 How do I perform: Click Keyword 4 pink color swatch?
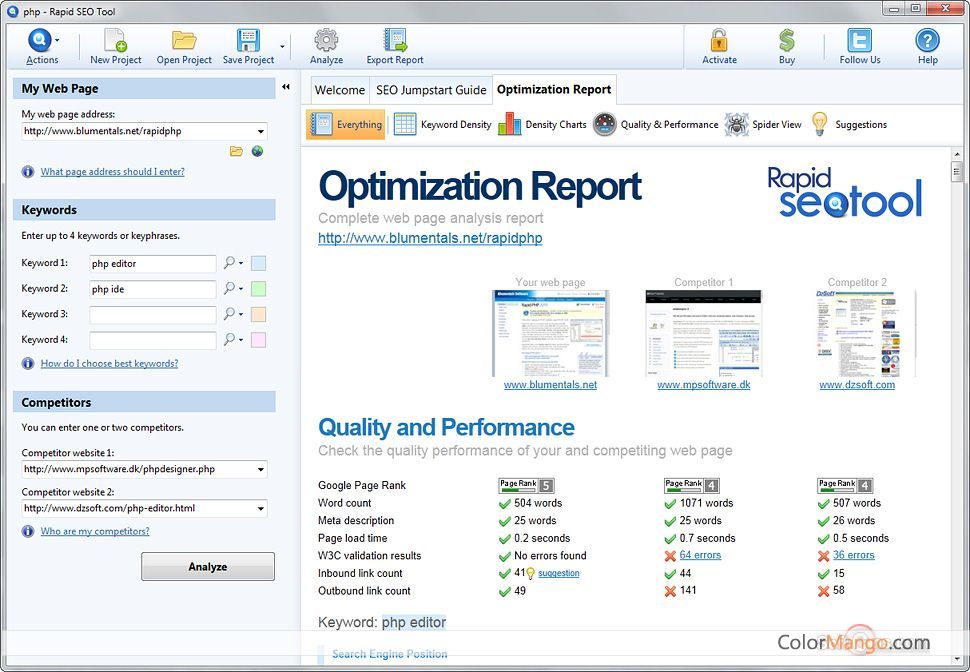coord(259,339)
